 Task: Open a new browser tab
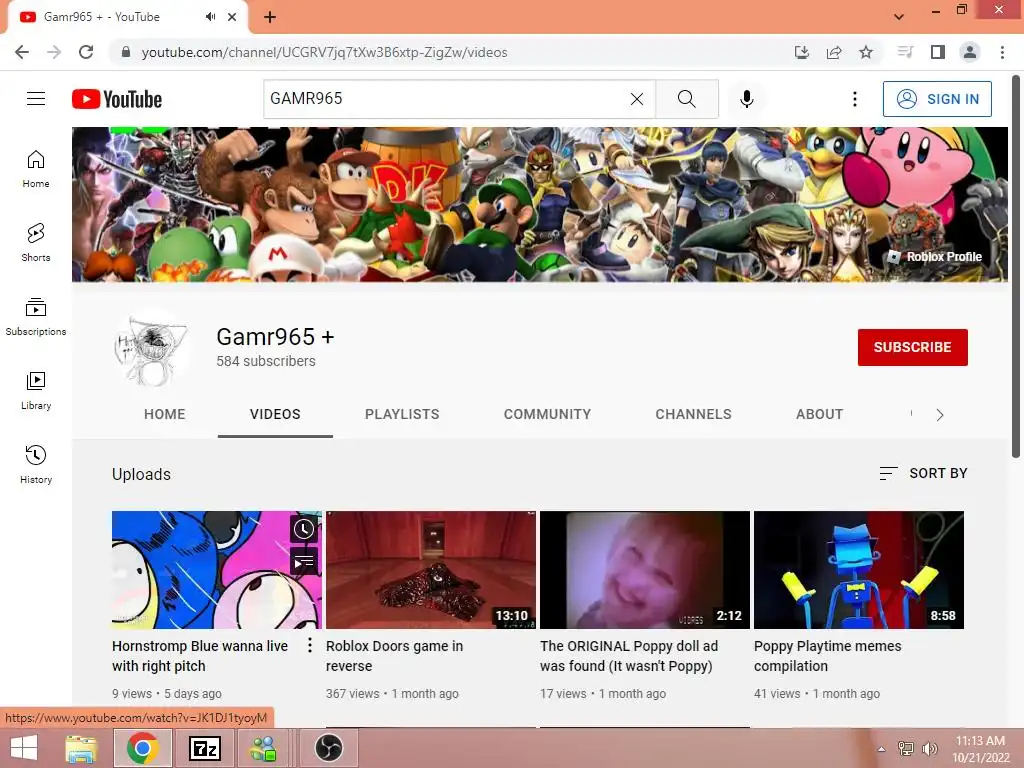pyautogui.click(x=270, y=17)
